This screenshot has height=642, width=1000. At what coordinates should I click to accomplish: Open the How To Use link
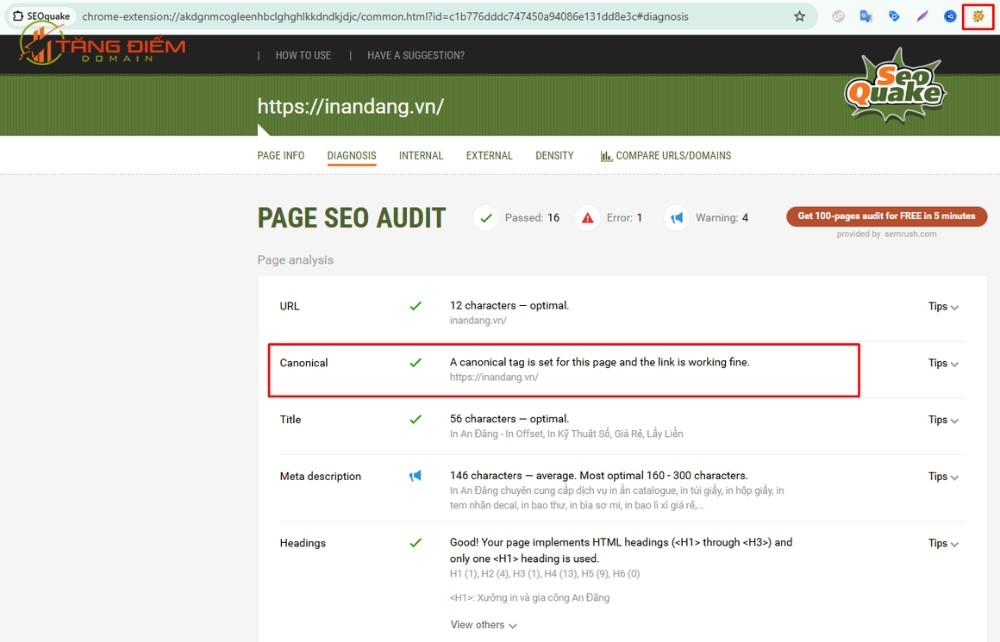[303, 55]
